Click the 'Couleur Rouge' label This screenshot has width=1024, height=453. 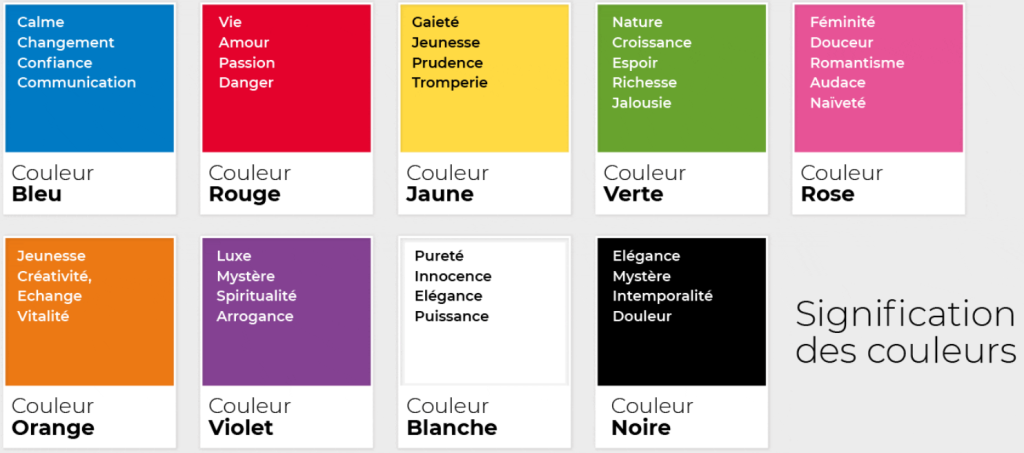click(x=250, y=183)
